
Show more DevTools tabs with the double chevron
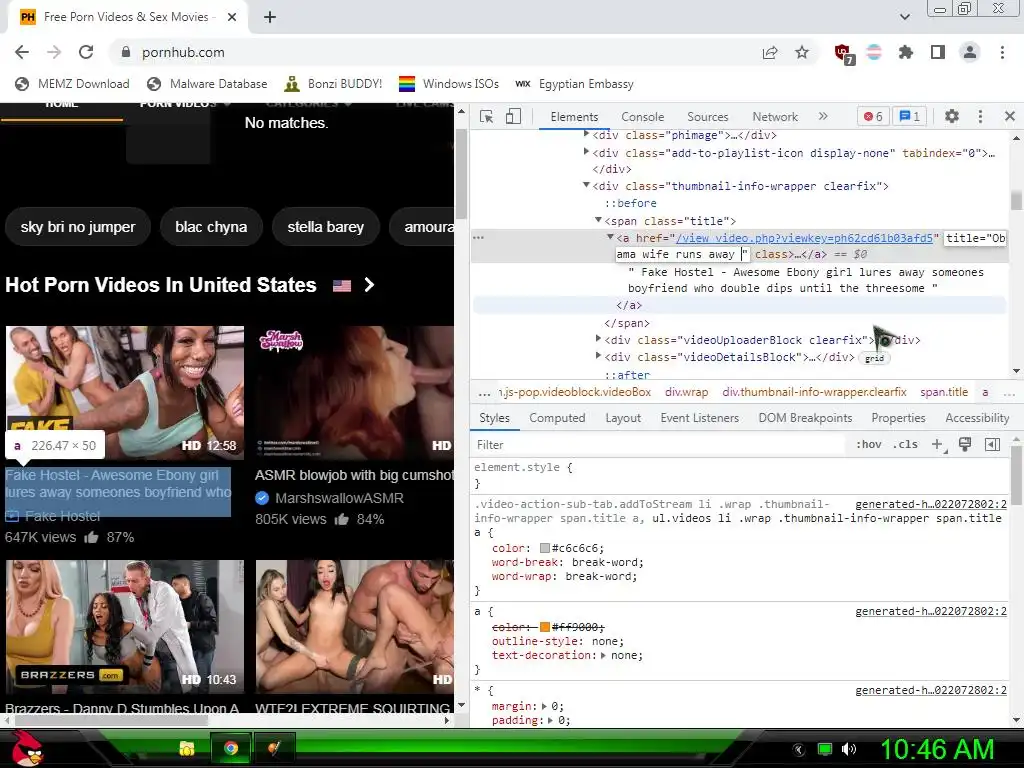click(x=823, y=116)
